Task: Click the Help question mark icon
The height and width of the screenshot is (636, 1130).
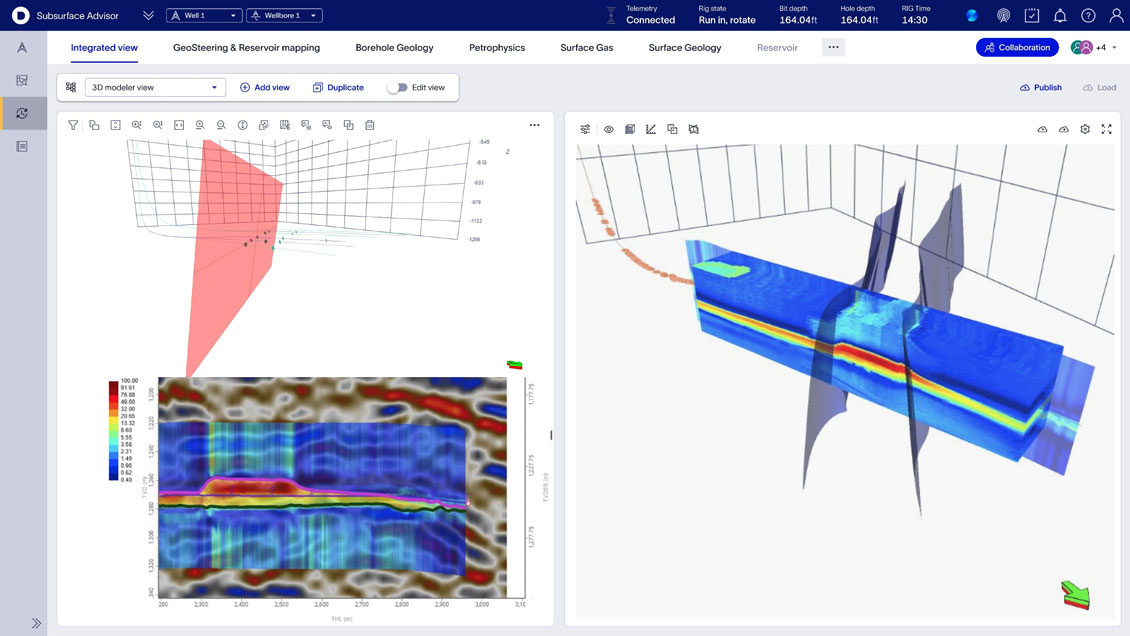Action: point(1086,15)
